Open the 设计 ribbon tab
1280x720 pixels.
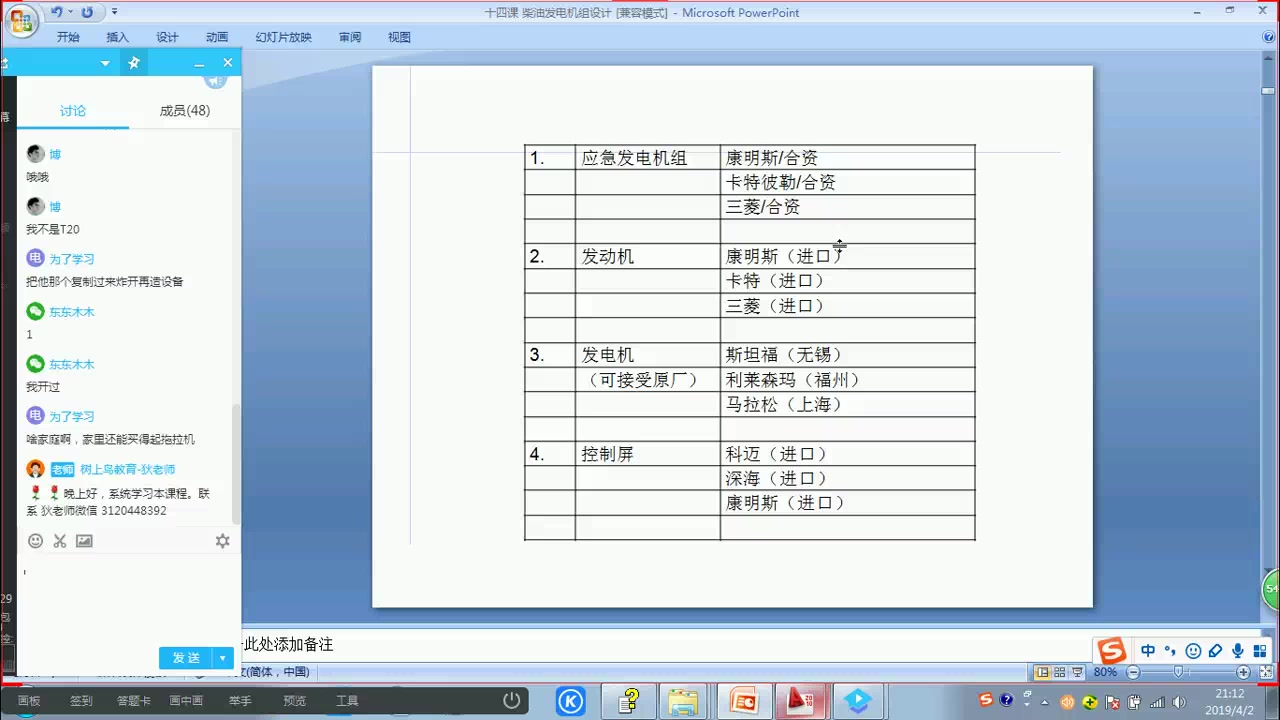pos(167,37)
